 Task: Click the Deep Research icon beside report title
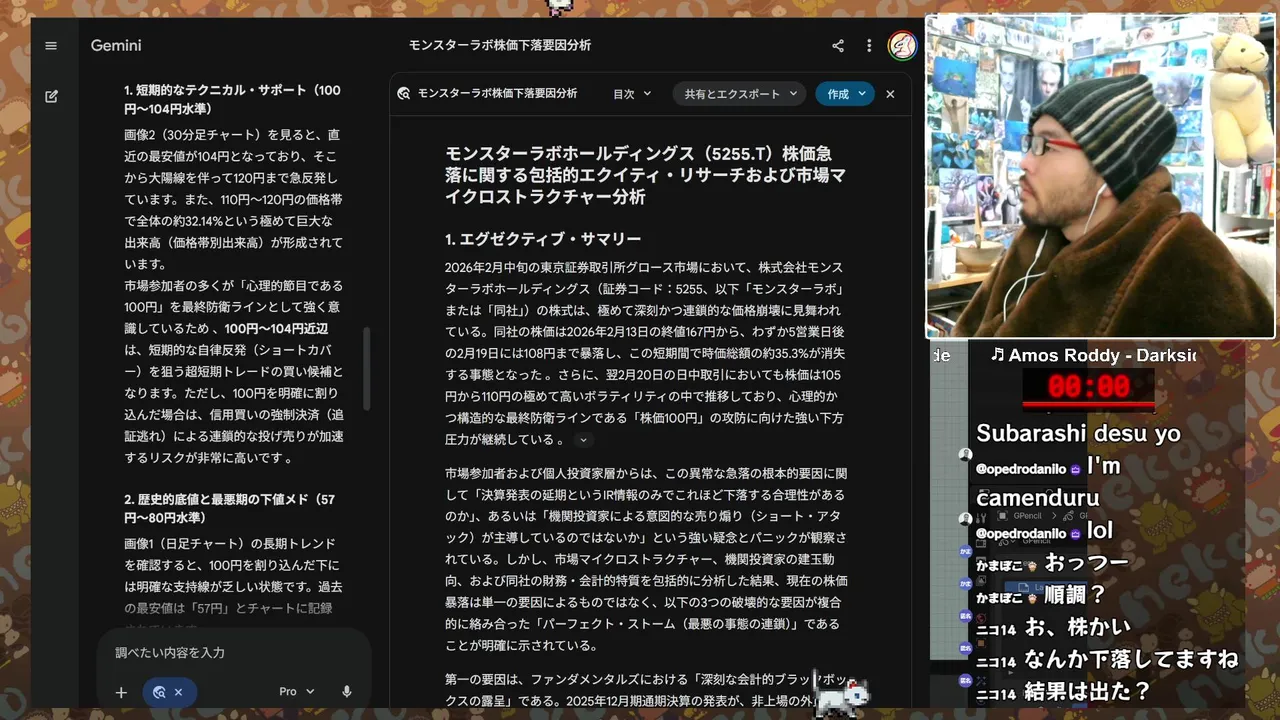(404, 94)
